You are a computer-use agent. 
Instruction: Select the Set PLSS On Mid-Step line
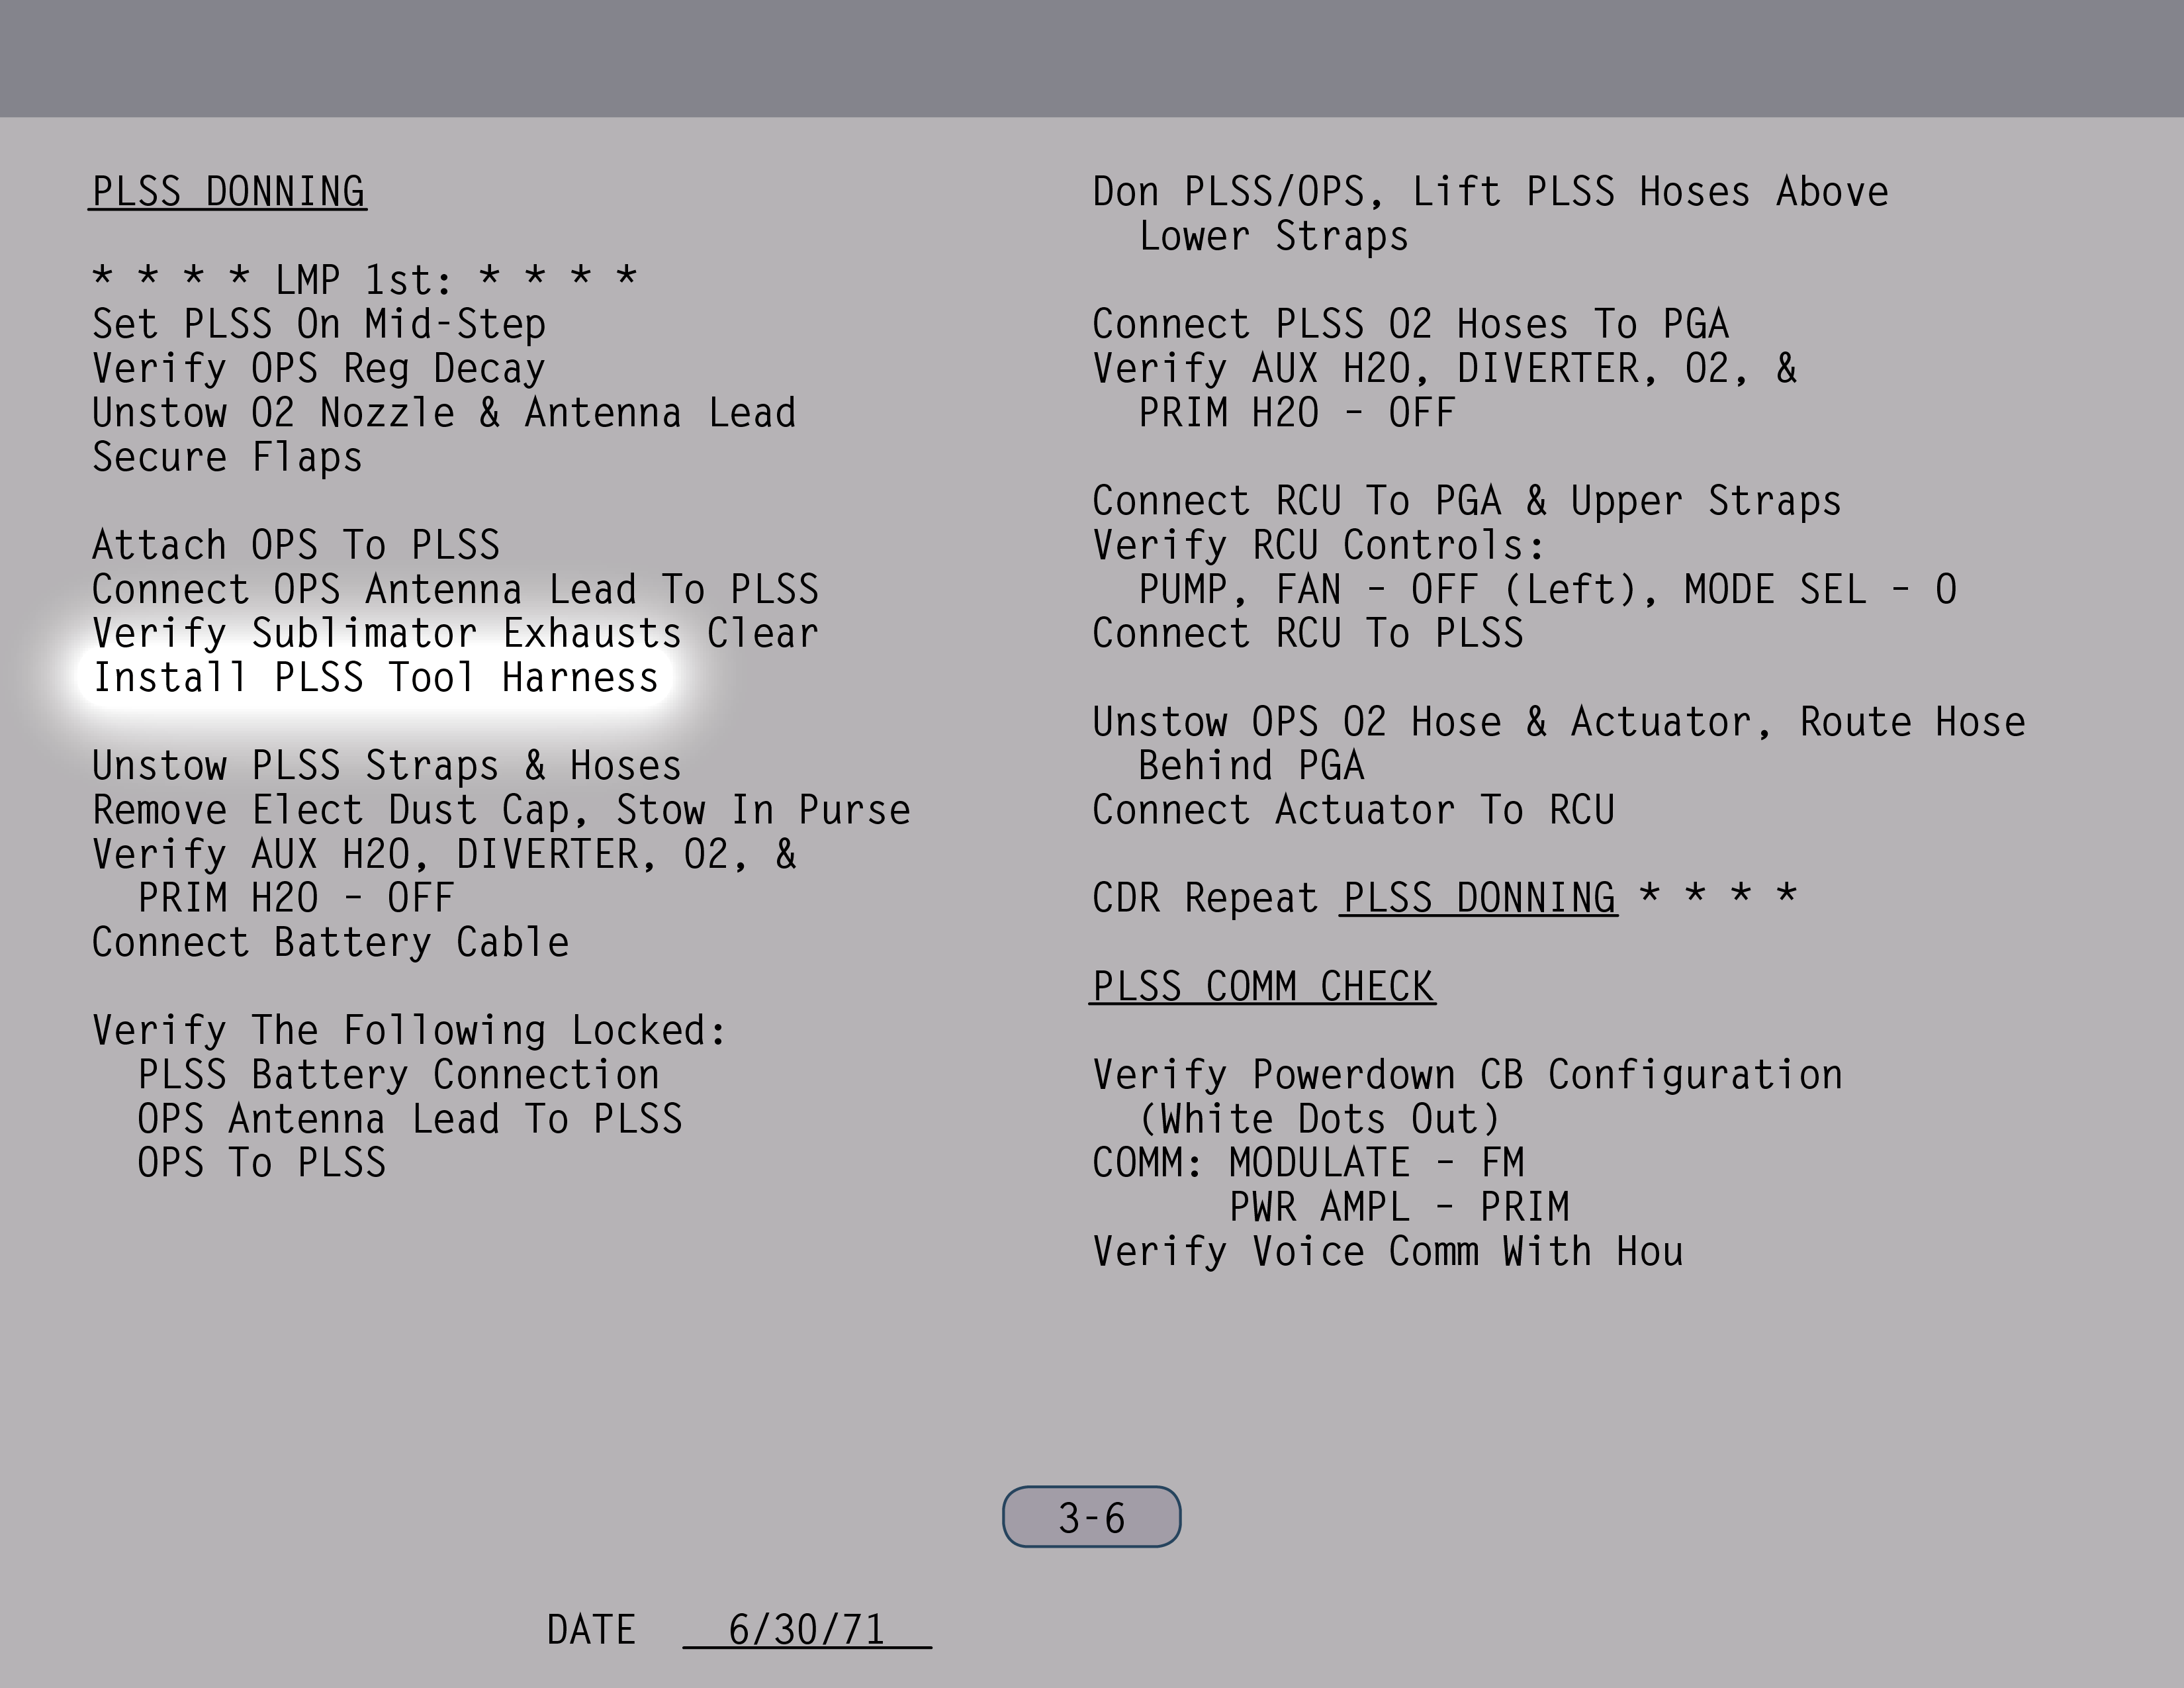pos(319,324)
